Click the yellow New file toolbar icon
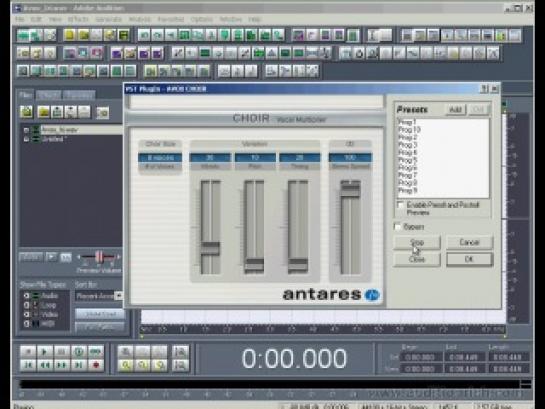Screen dimensions: 545x409 (70, 35)
